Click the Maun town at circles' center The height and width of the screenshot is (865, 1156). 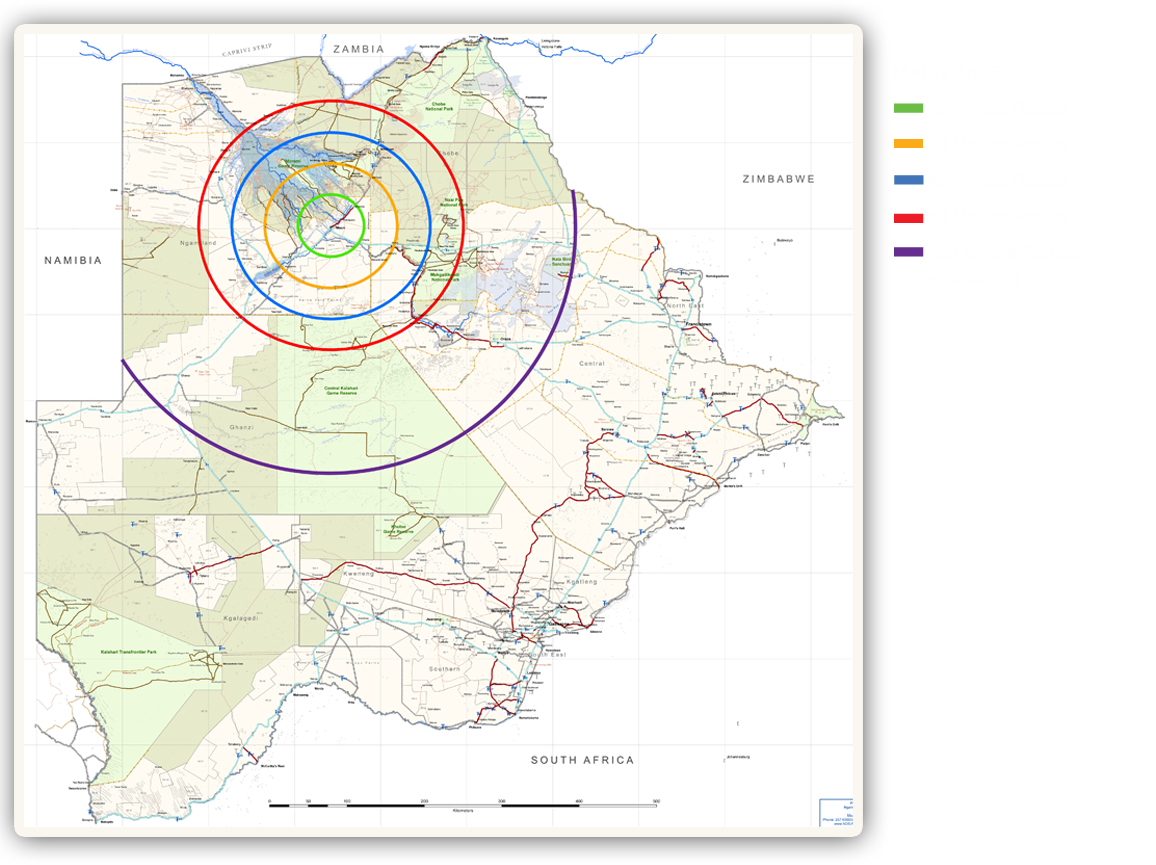(x=340, y=228)
